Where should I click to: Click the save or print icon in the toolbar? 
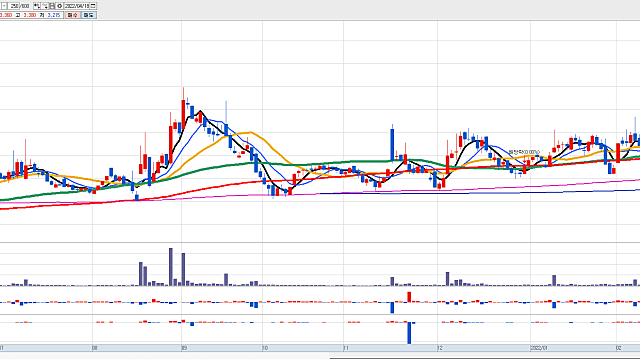pos(52,6)
